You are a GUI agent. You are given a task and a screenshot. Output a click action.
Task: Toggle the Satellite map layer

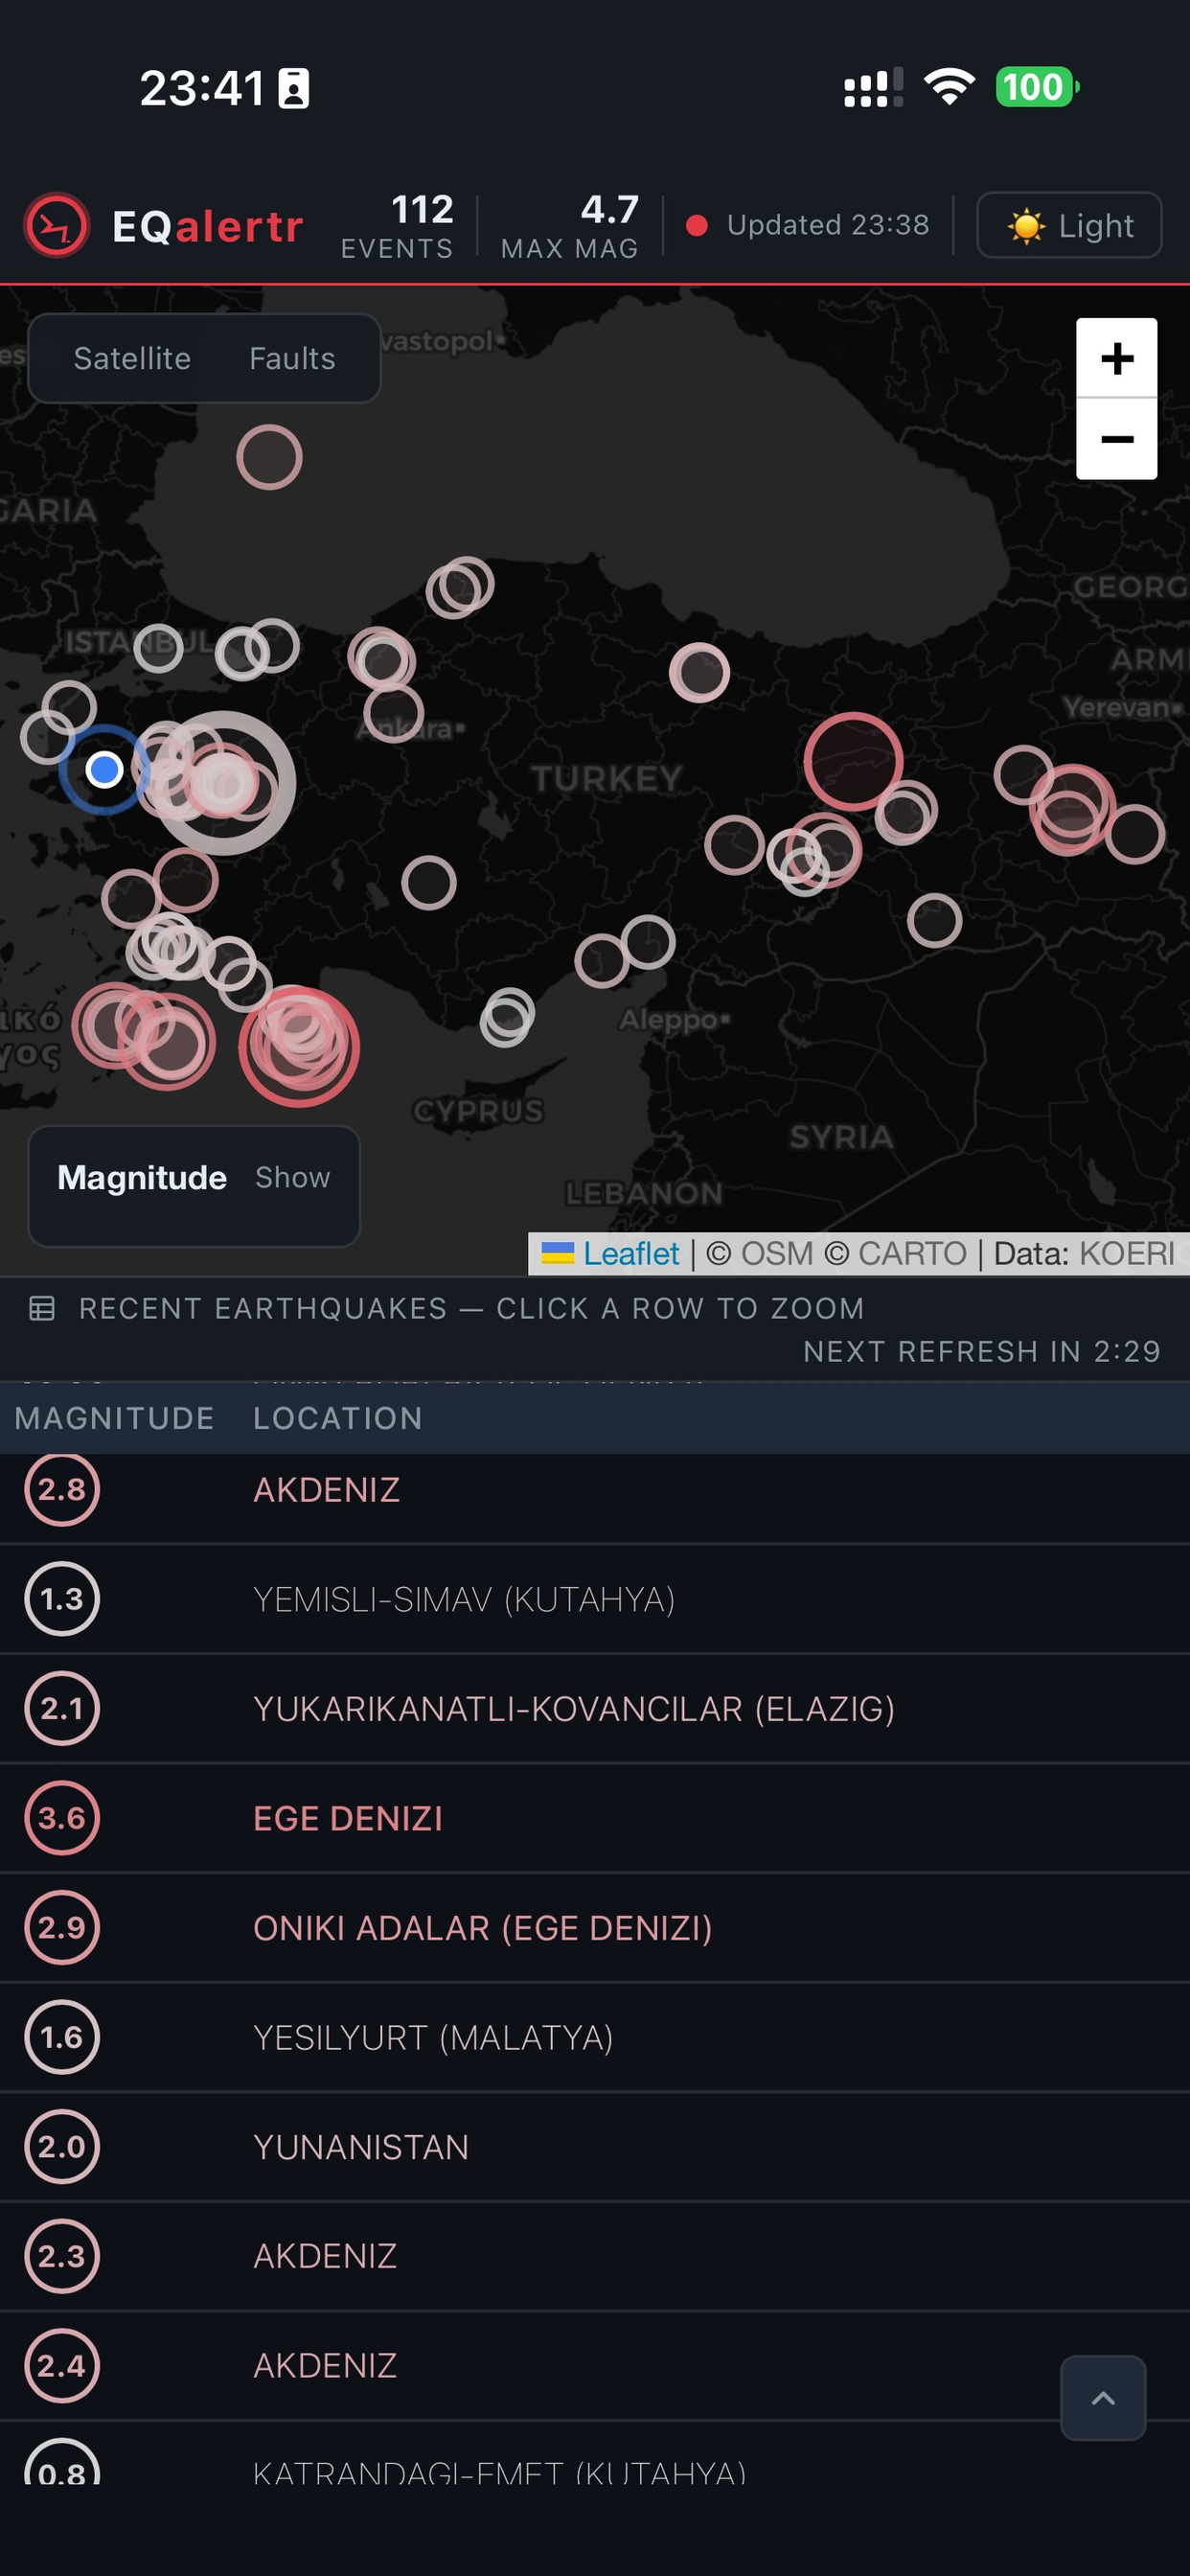[132, 358]
